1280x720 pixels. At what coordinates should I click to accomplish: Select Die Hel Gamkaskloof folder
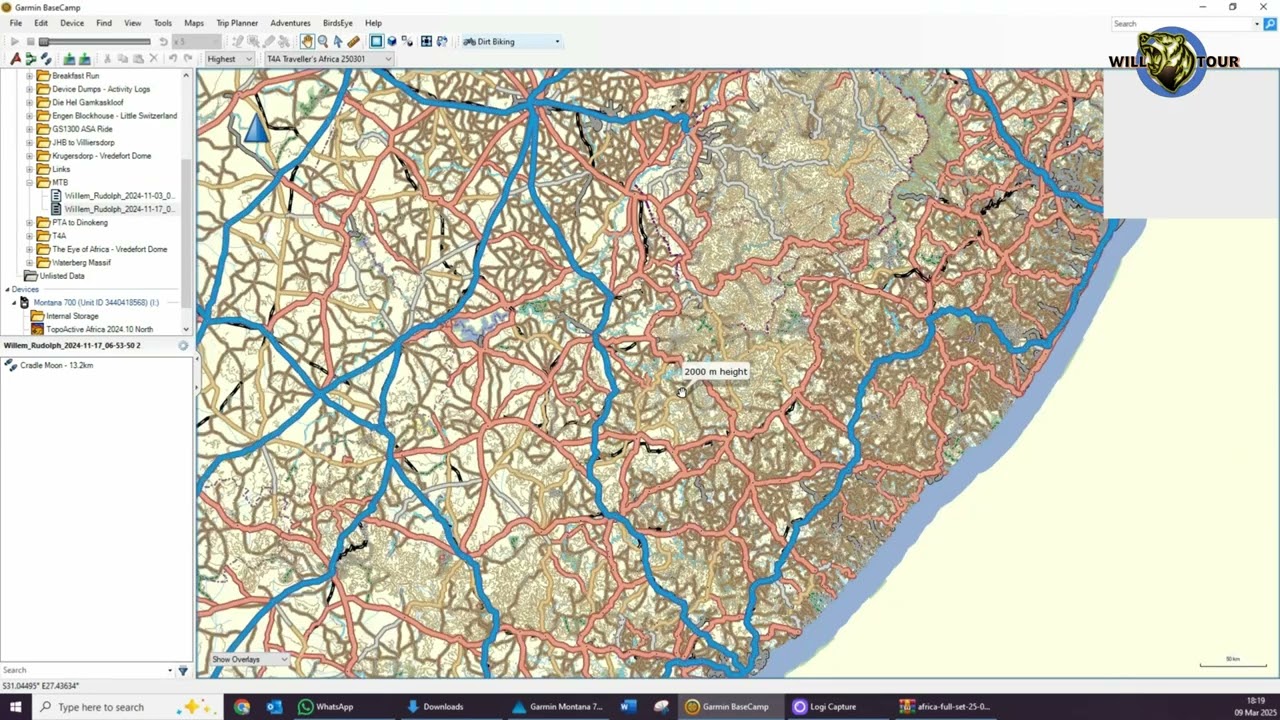pyautogui.click(x=88, y=102)
